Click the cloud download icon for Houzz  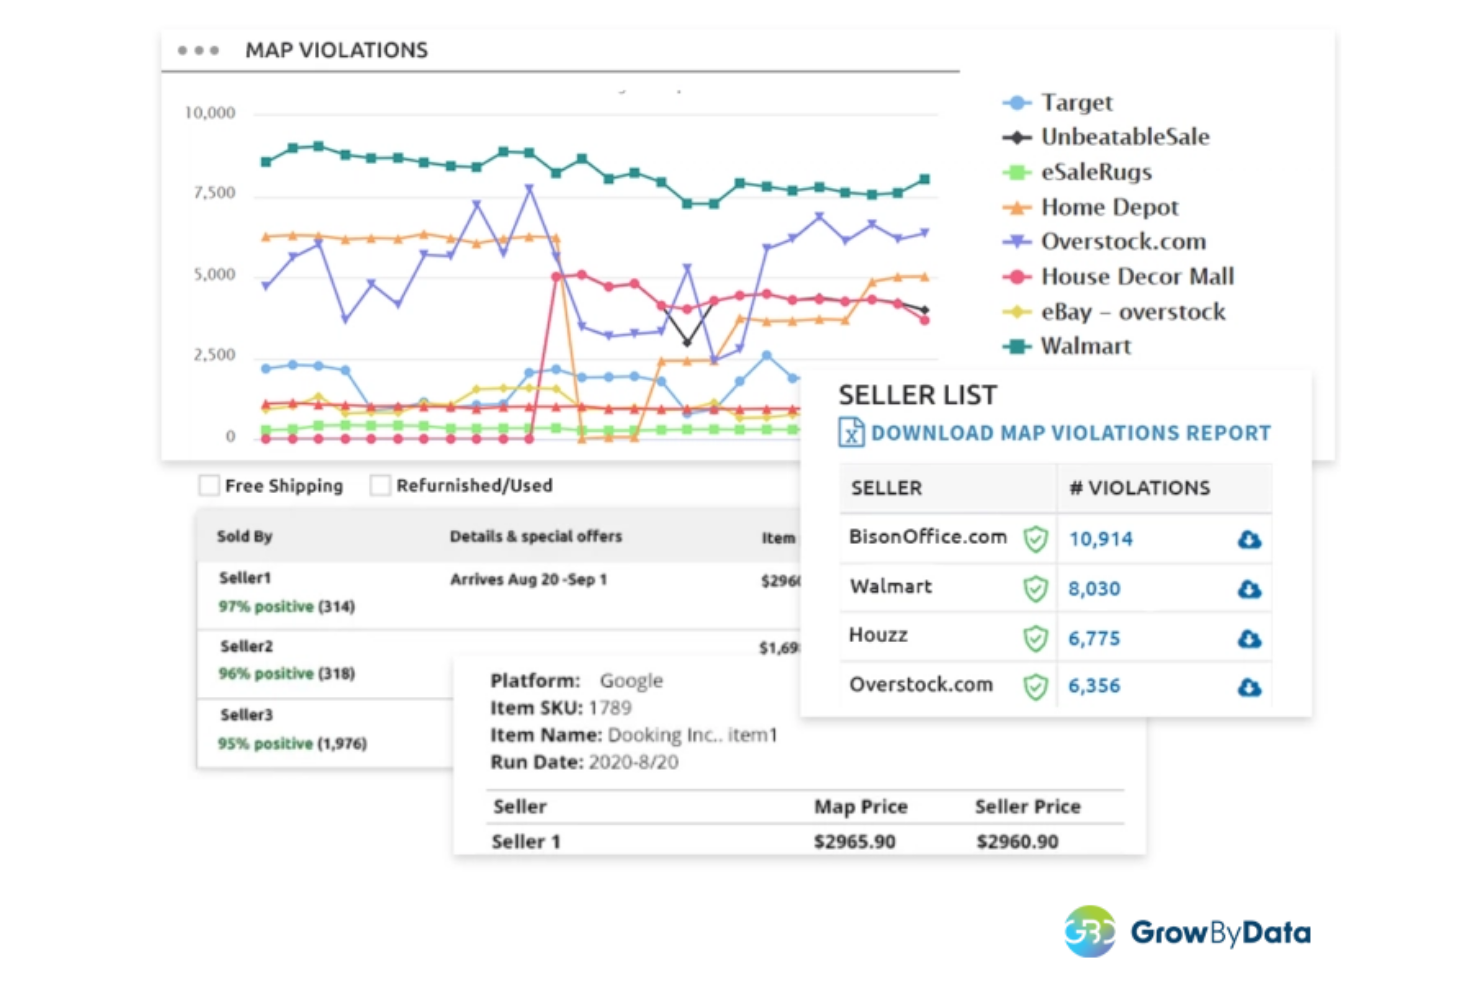point(1249,638)
